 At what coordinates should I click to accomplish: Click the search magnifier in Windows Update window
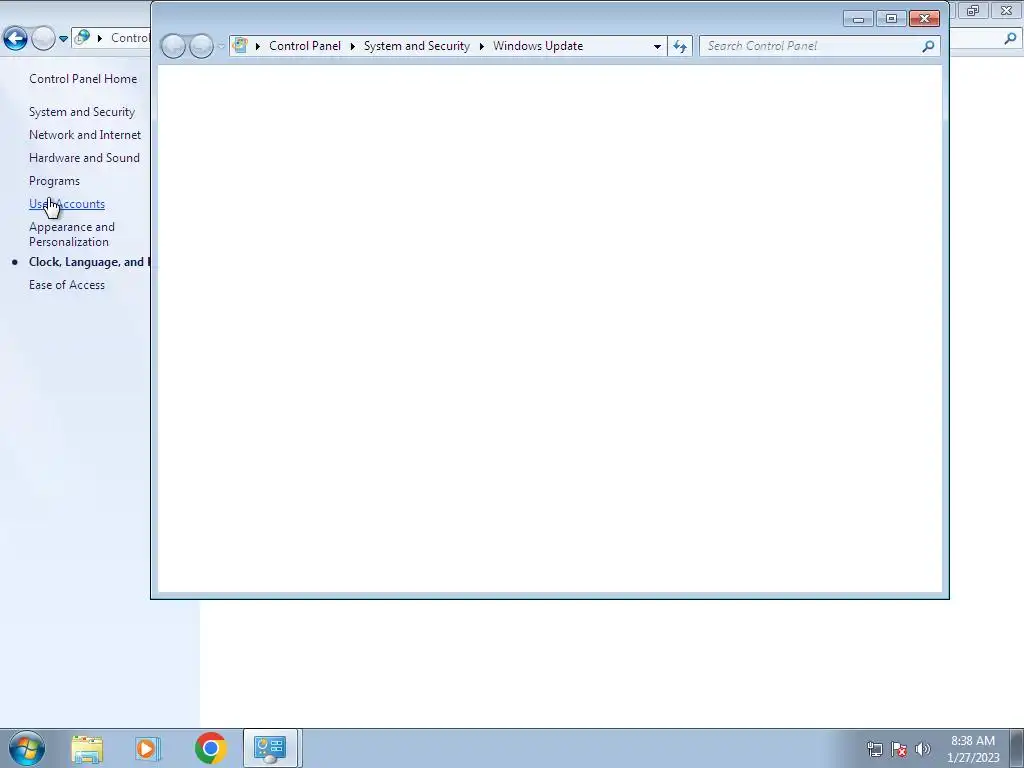click(x=928, y=46)
